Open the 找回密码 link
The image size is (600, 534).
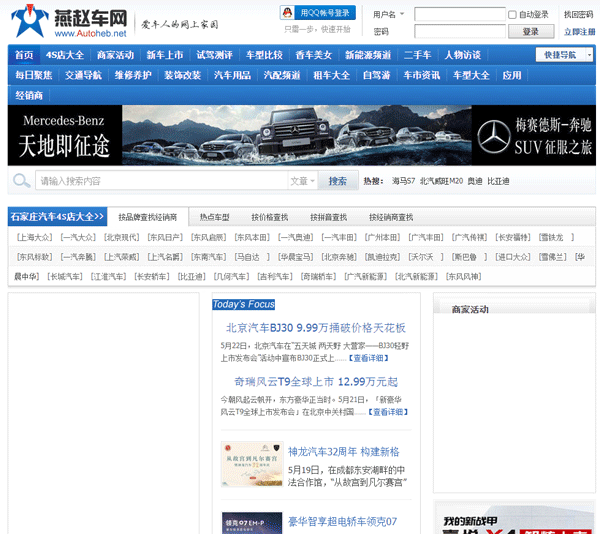579,15
